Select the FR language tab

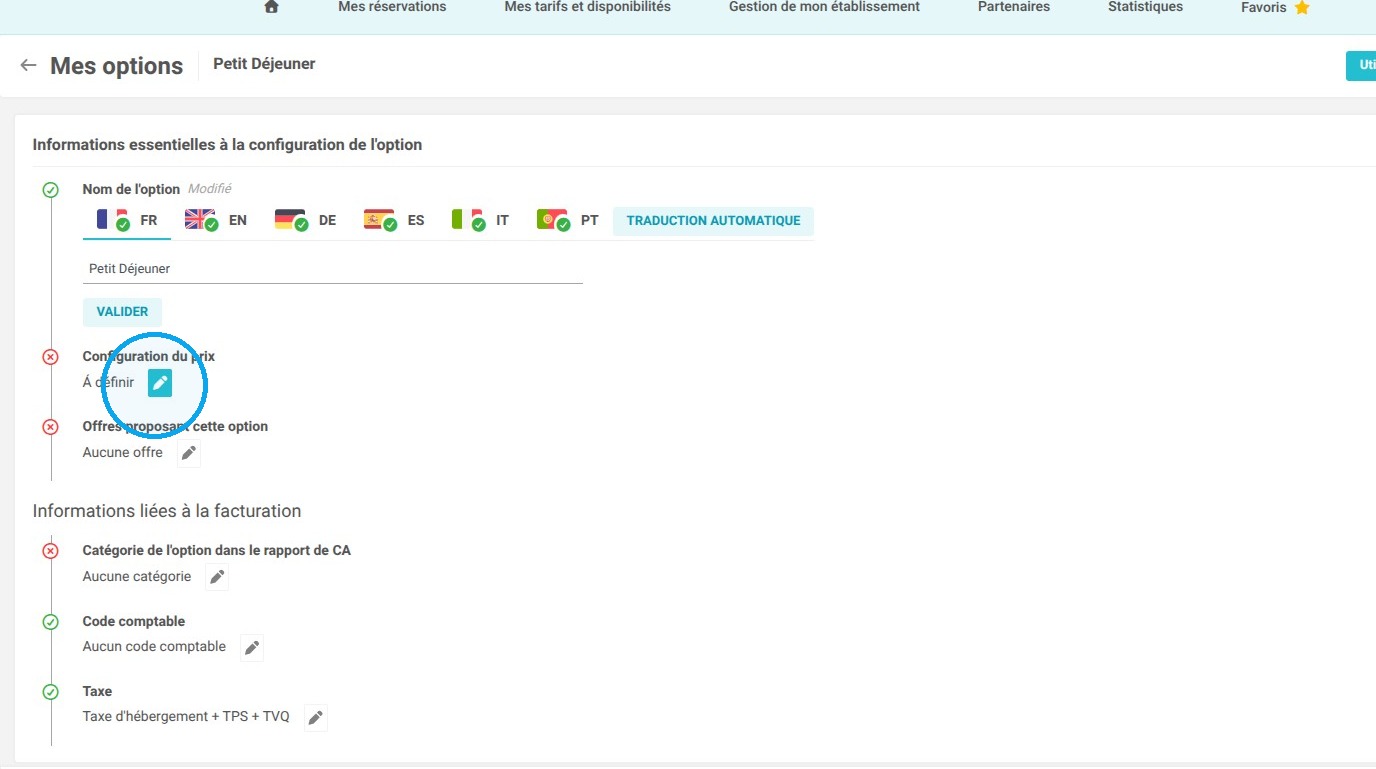(127, 221)
